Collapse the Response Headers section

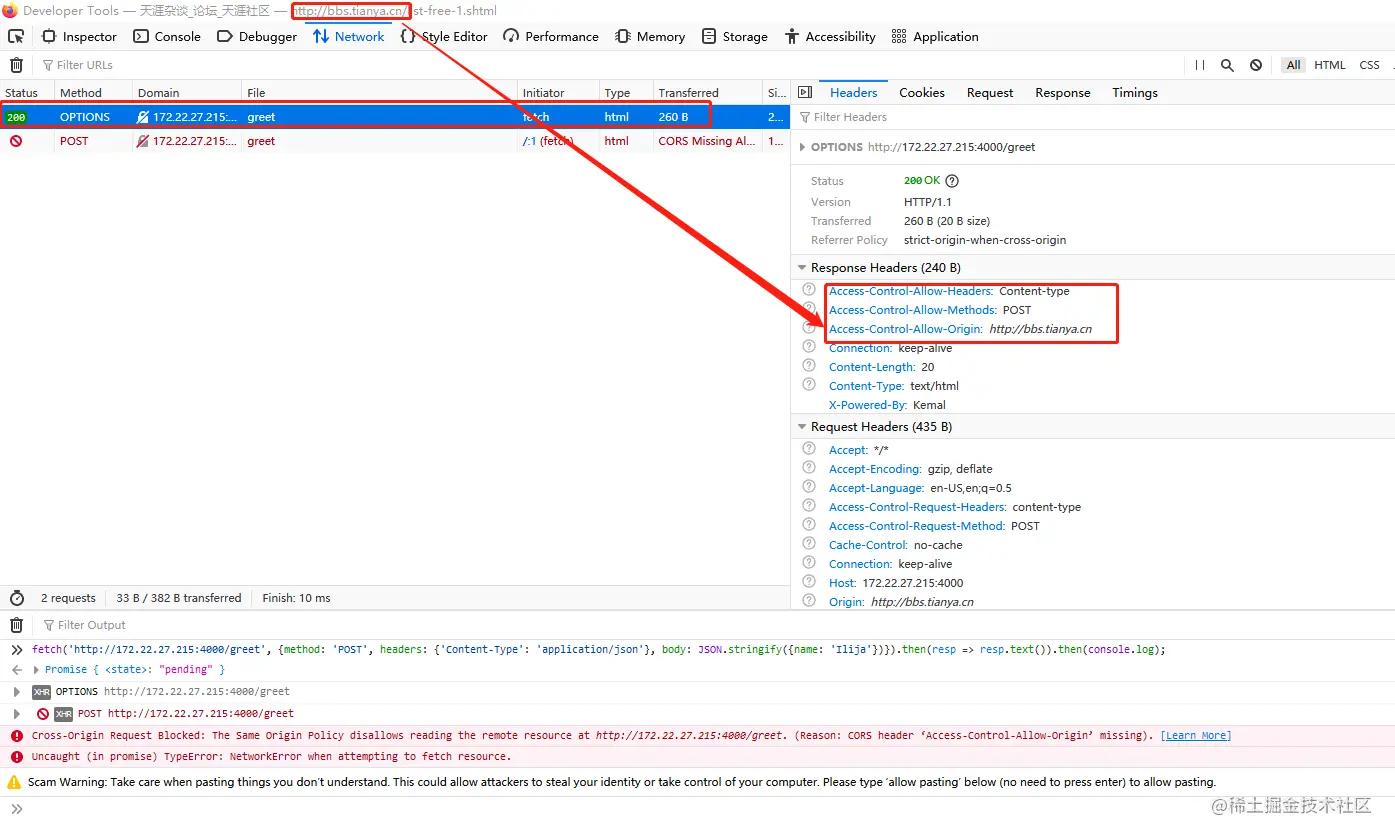click(802, 268)
